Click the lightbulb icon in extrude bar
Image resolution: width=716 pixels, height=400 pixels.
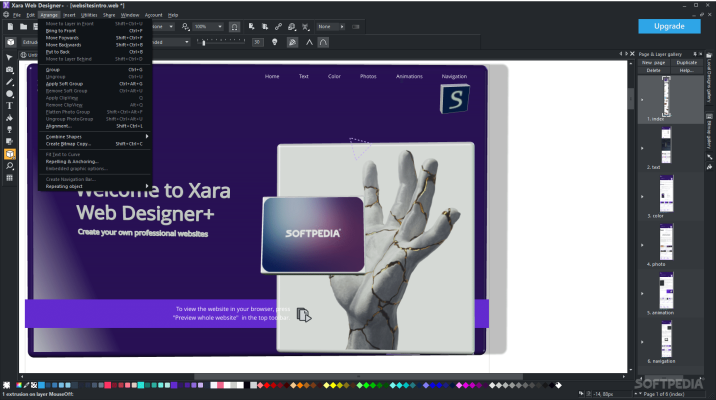274,42
